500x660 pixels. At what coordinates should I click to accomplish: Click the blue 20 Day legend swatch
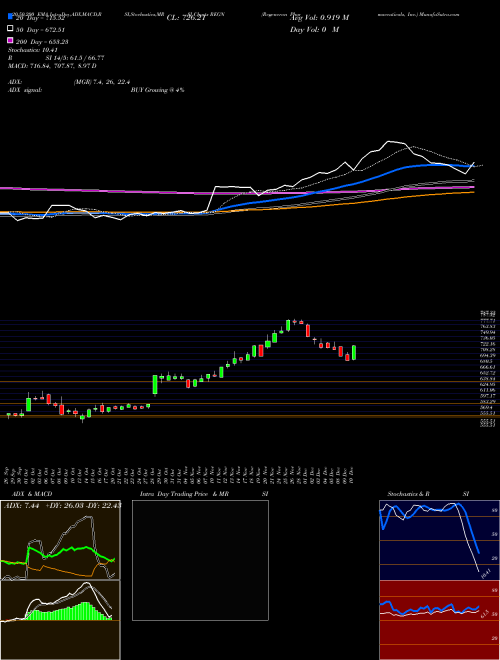[x=10, y=17]
